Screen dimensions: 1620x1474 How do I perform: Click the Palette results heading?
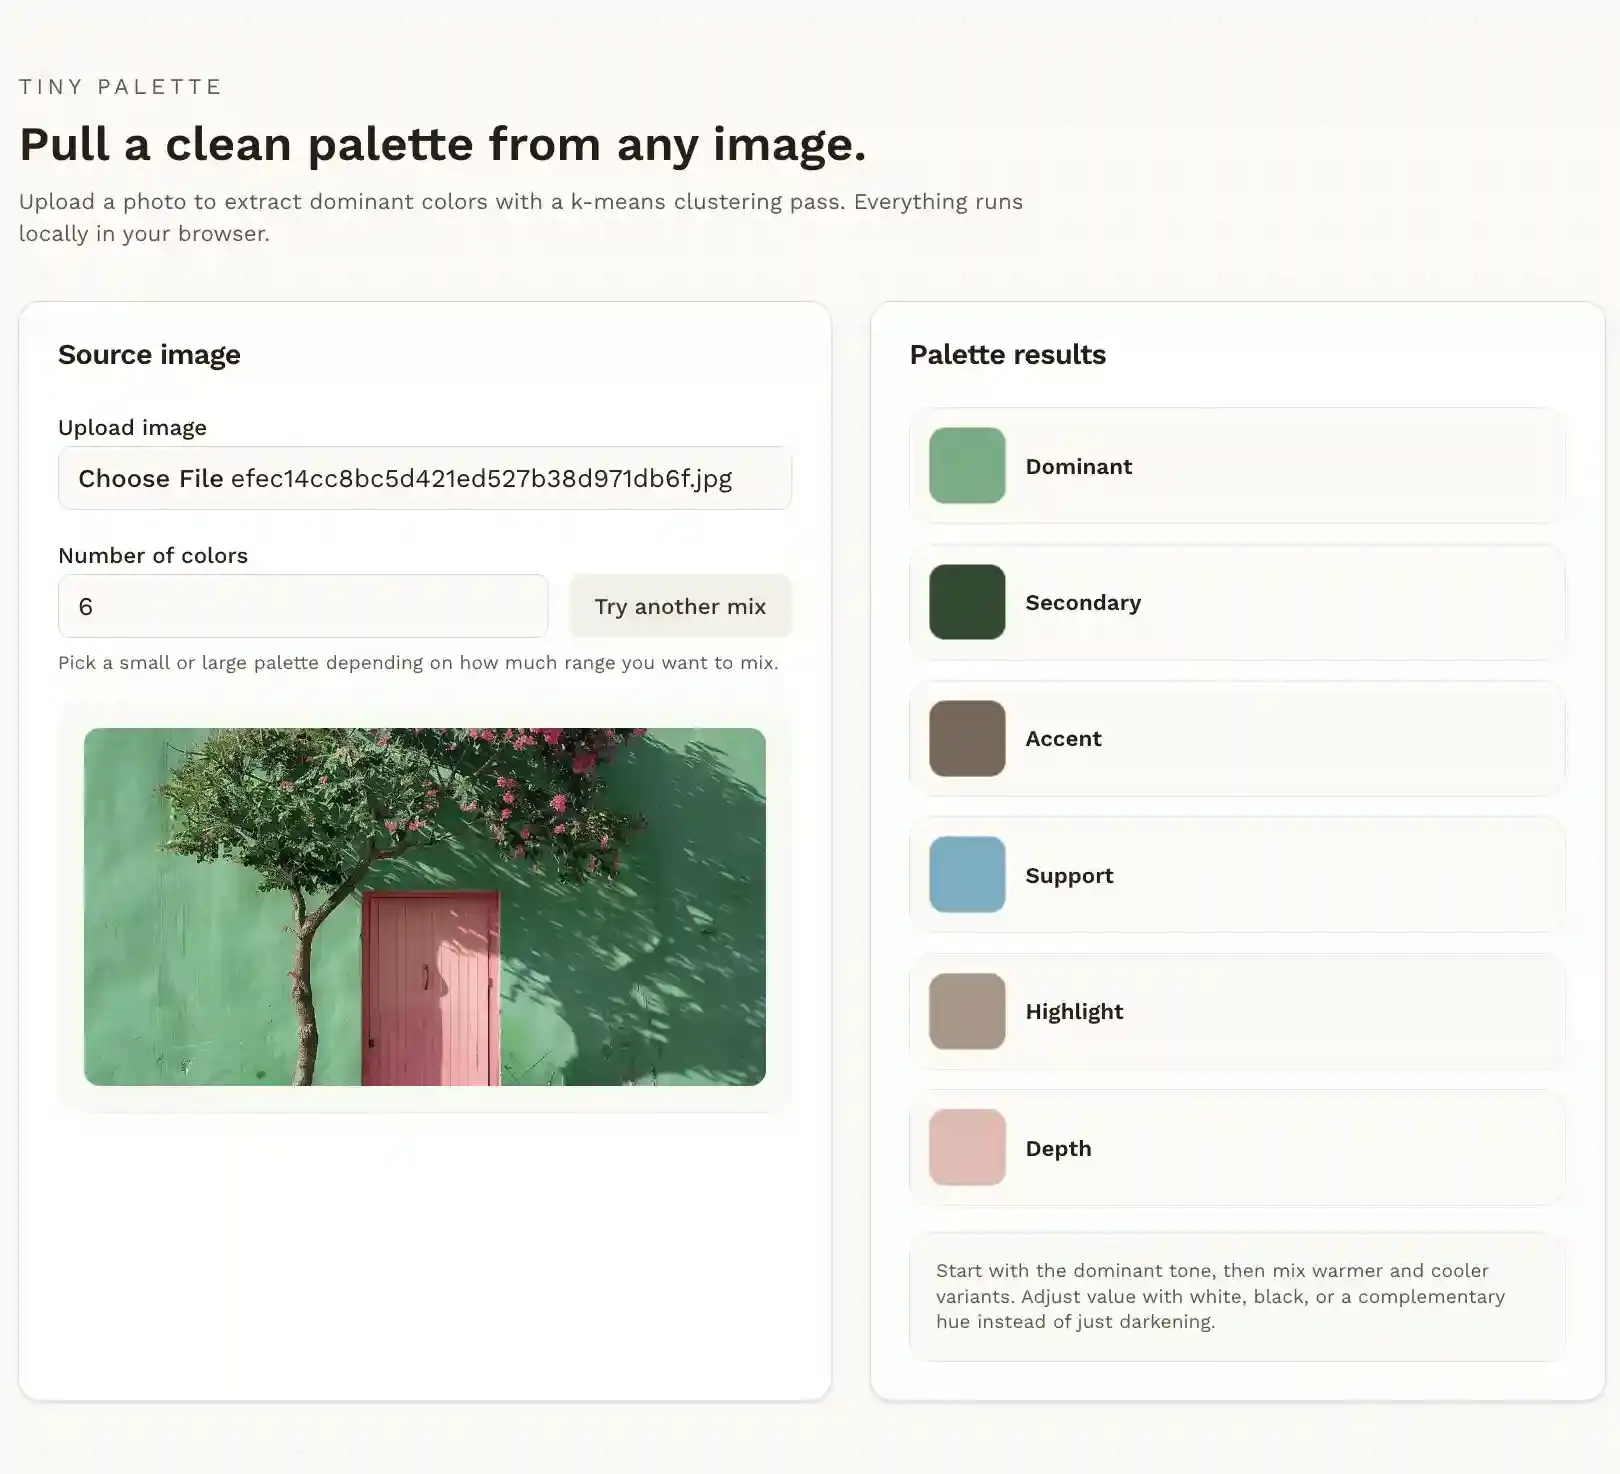[x=1007, y=354]
